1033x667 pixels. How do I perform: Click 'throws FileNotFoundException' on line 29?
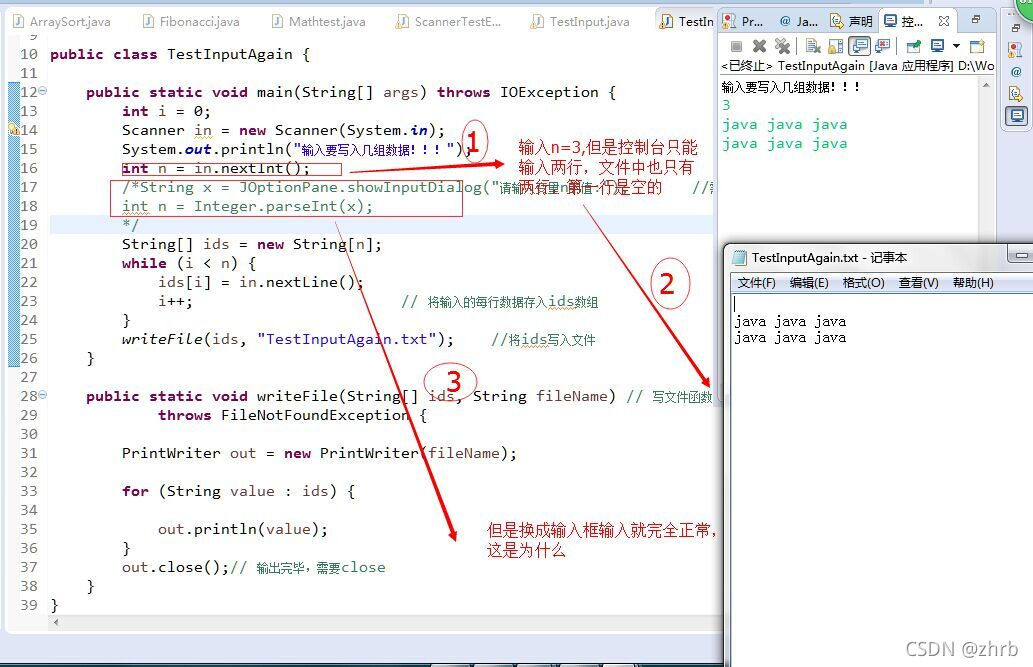click(x=283, y=415)
